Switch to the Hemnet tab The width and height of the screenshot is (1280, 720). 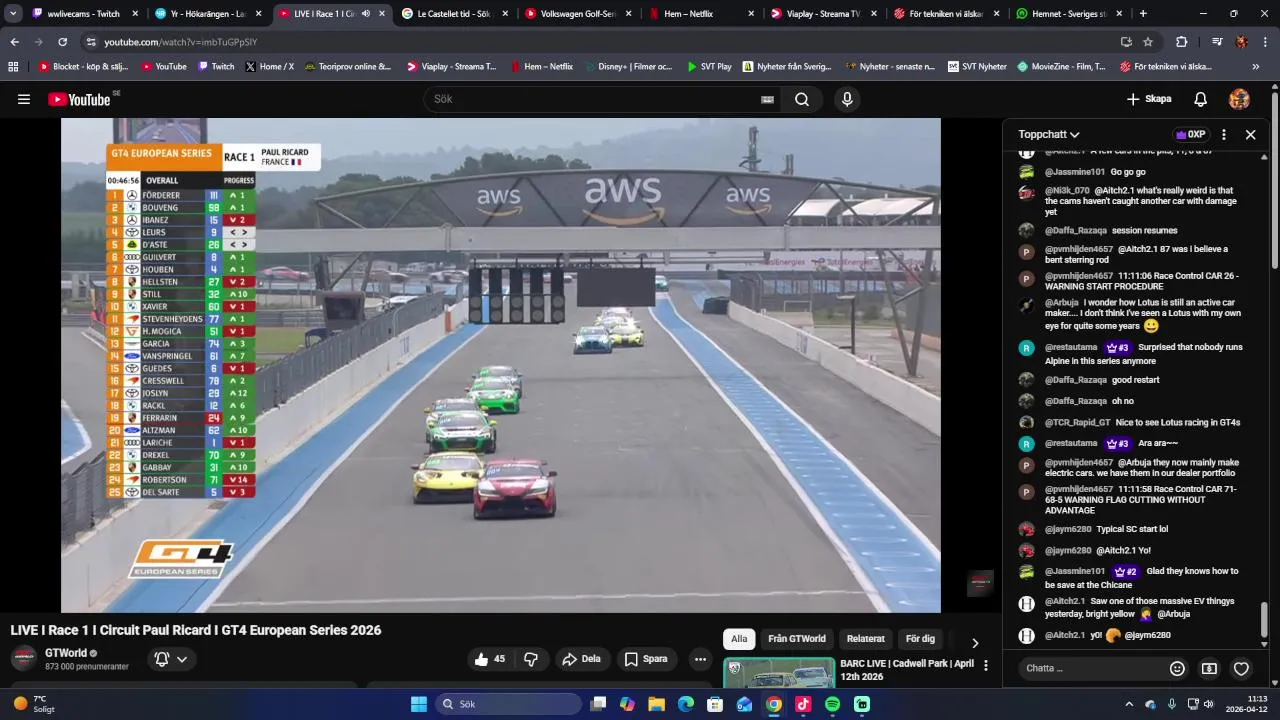point(1069,14)
